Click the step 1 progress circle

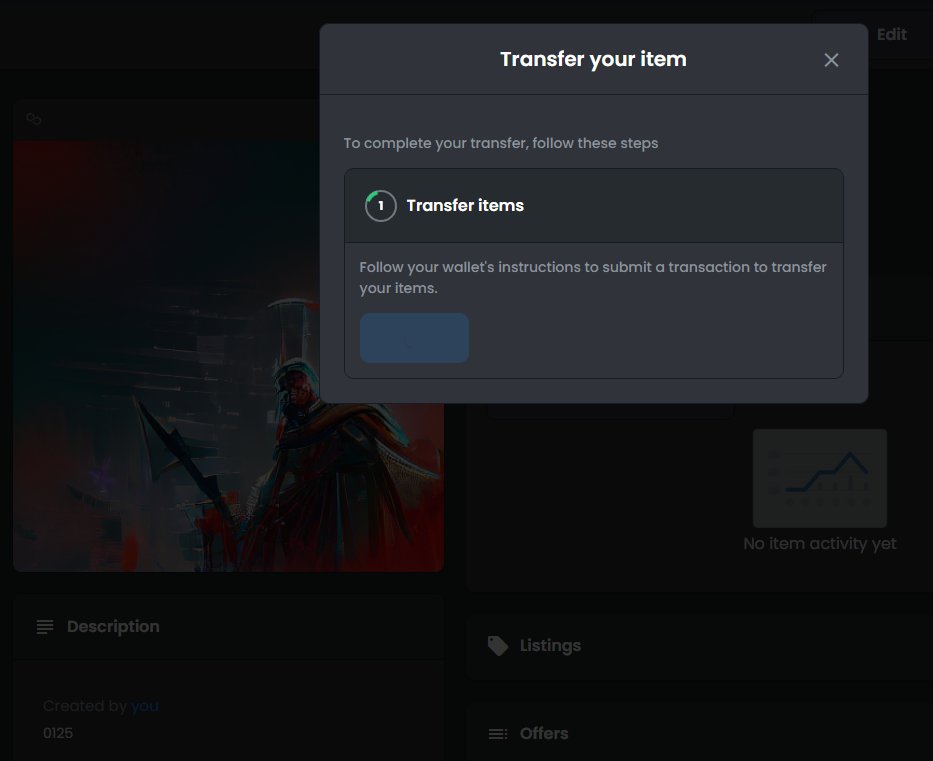[381, 206]
